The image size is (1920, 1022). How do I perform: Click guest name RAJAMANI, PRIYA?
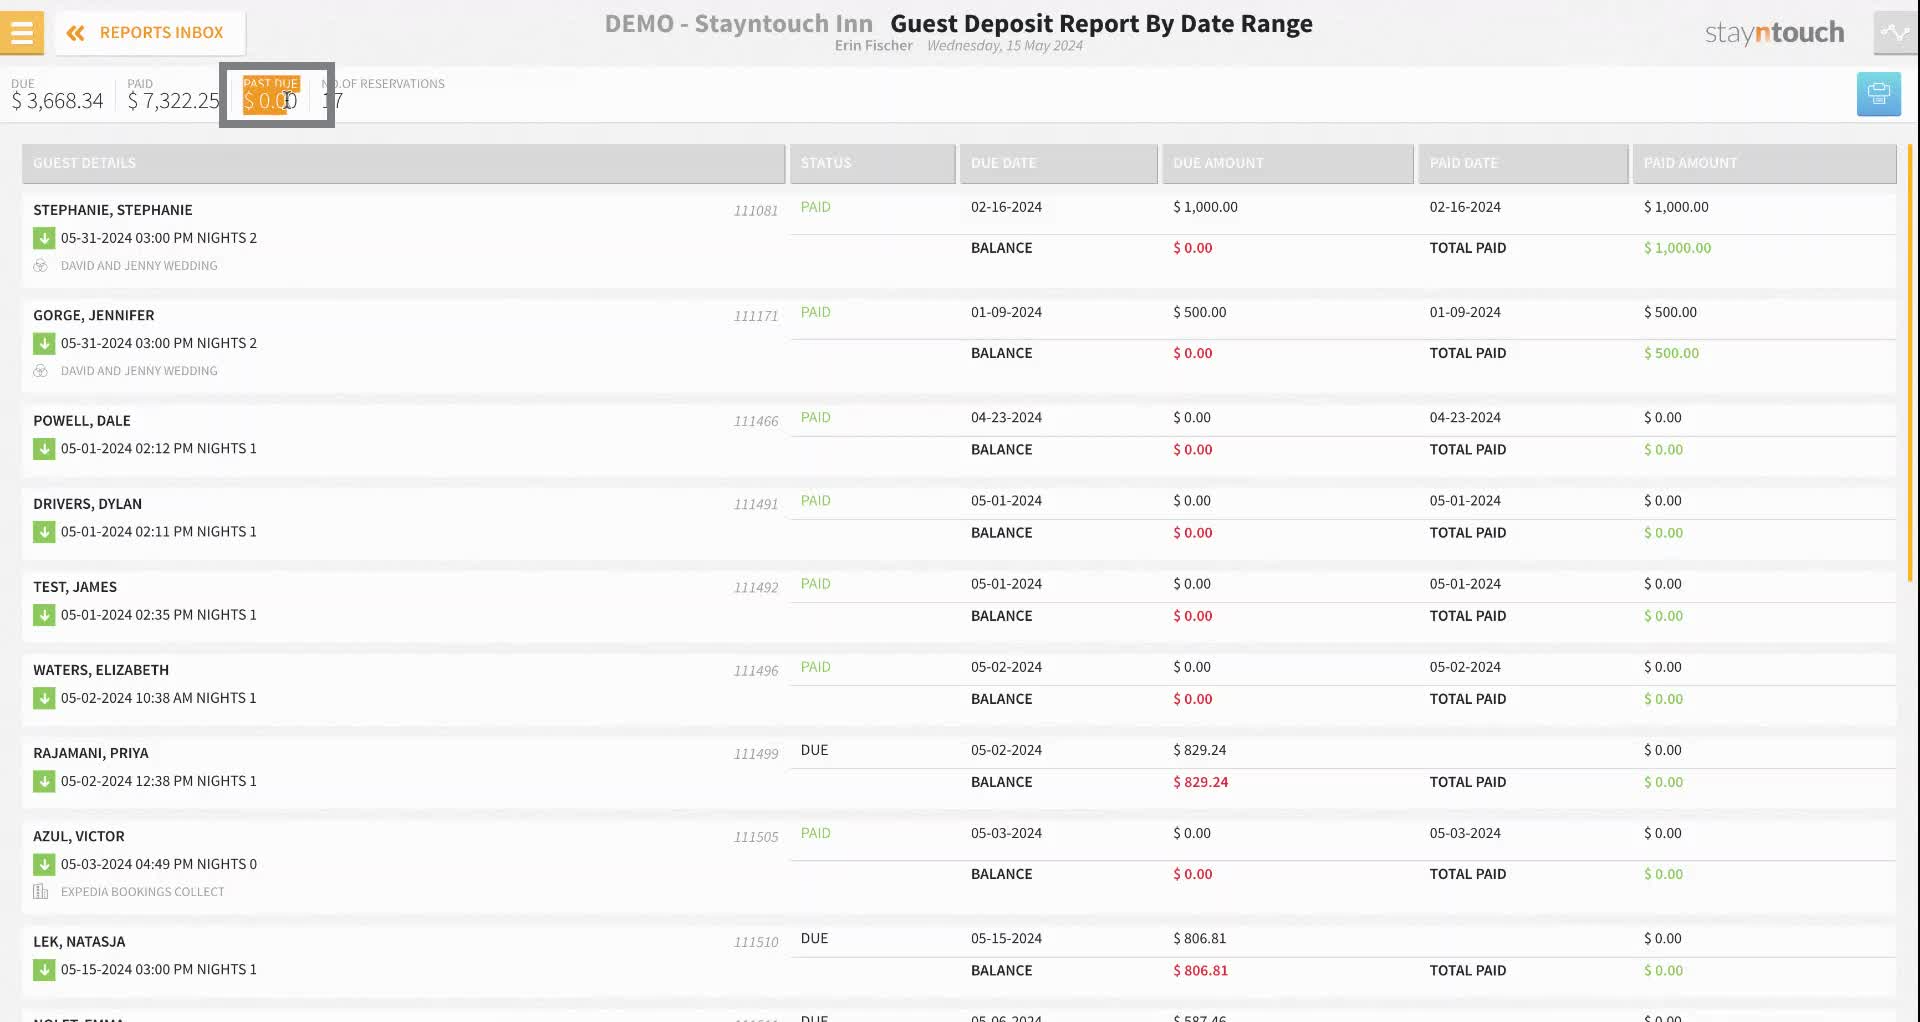pos(91,753)
